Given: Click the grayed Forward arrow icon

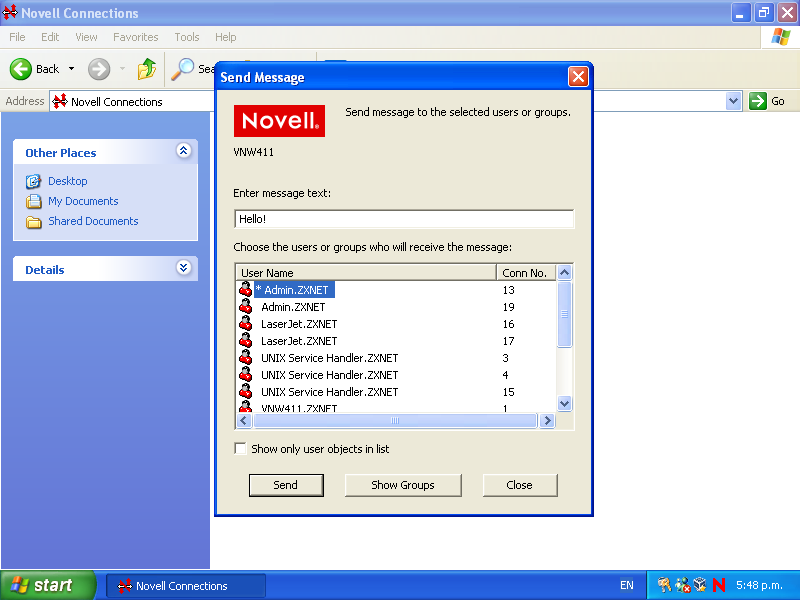Looking at the screenshot, I should pos(99,69).
